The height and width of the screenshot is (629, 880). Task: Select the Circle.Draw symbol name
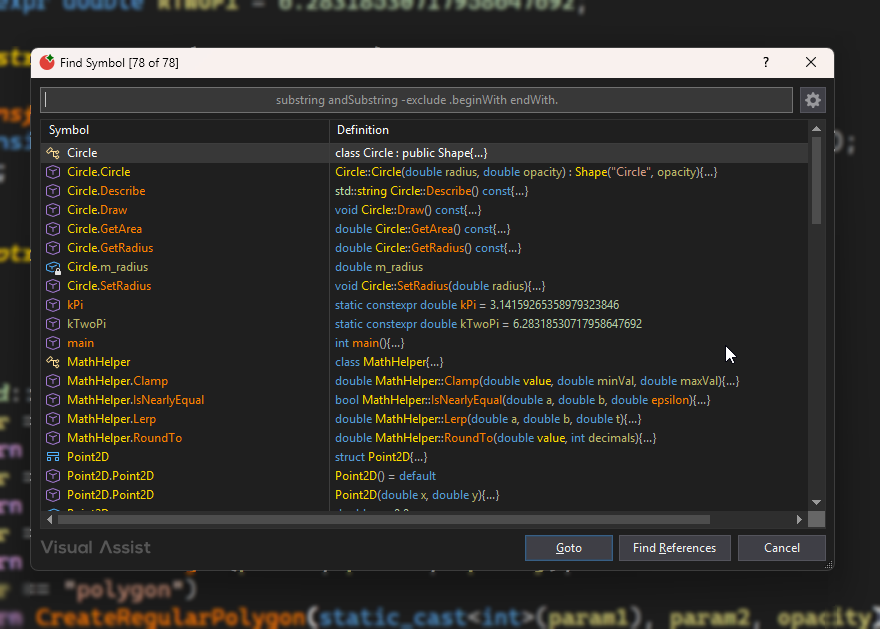pos(97,210)
